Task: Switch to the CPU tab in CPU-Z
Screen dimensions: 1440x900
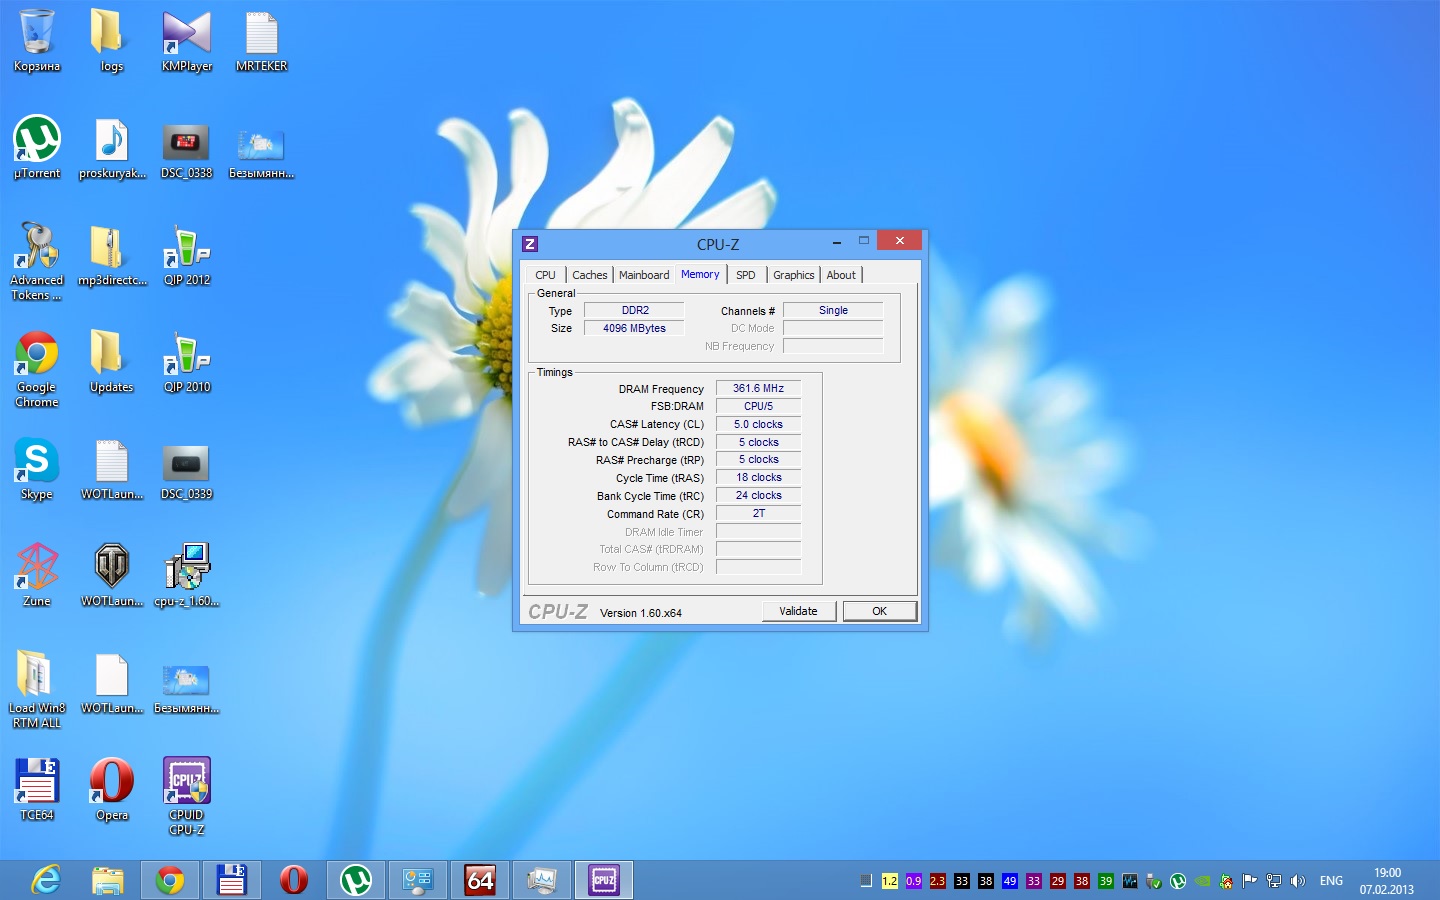Action: tap(545, 275)
